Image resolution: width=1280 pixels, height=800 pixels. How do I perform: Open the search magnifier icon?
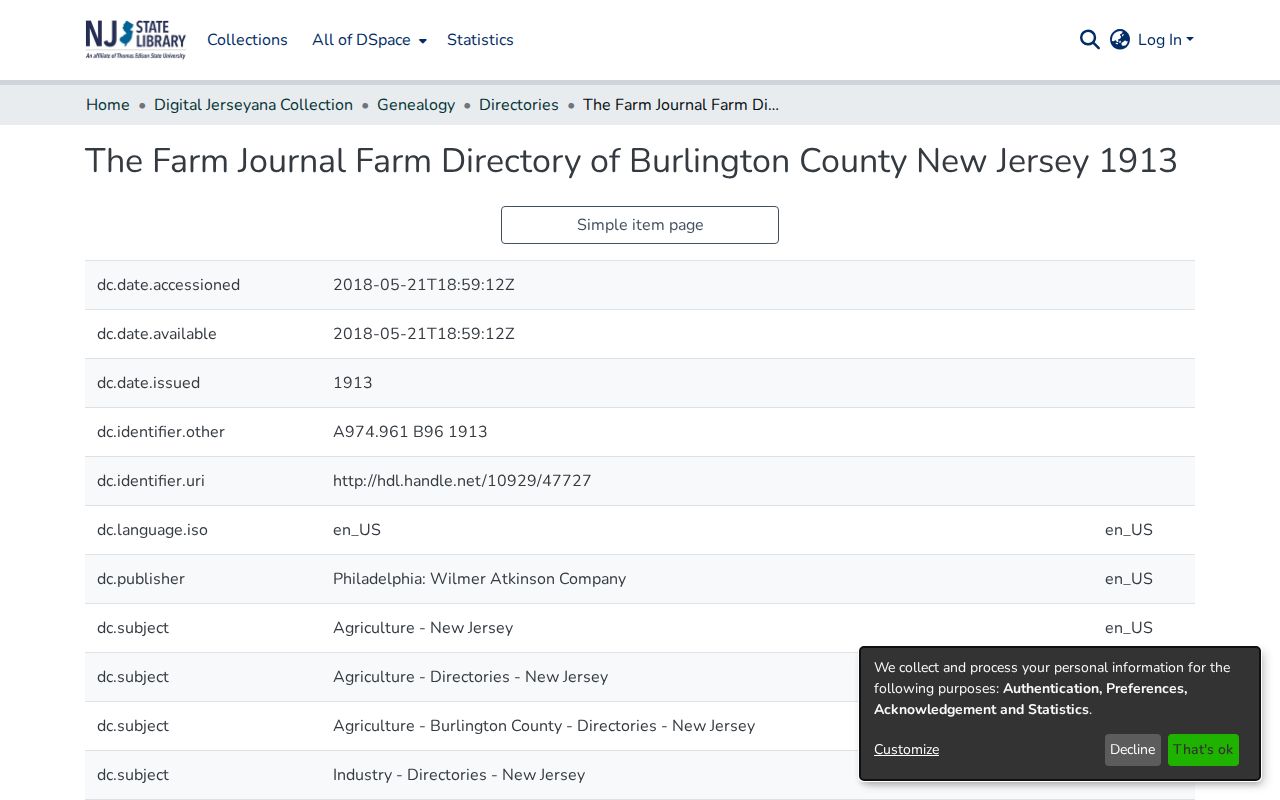pos(1090,40)
